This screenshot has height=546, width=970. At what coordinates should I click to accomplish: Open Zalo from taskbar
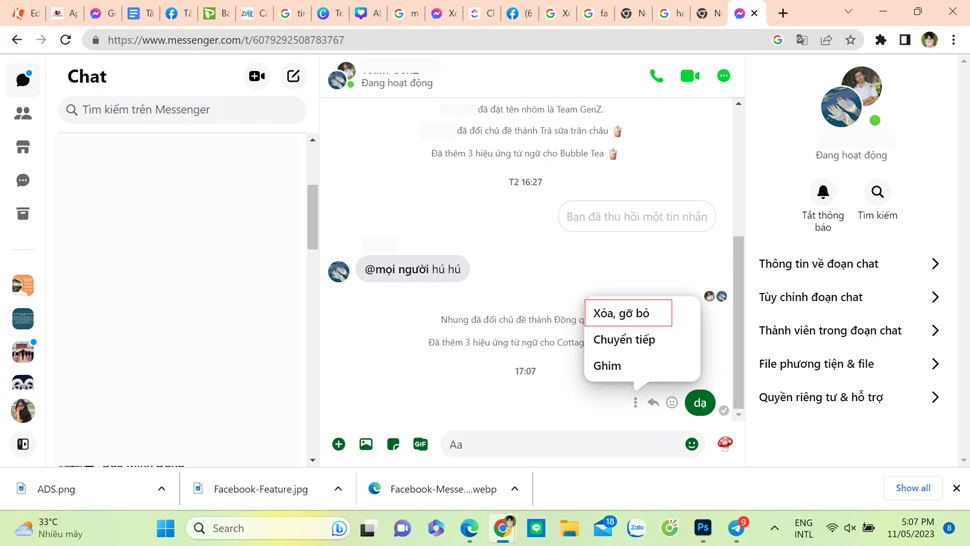pos(636,527)
